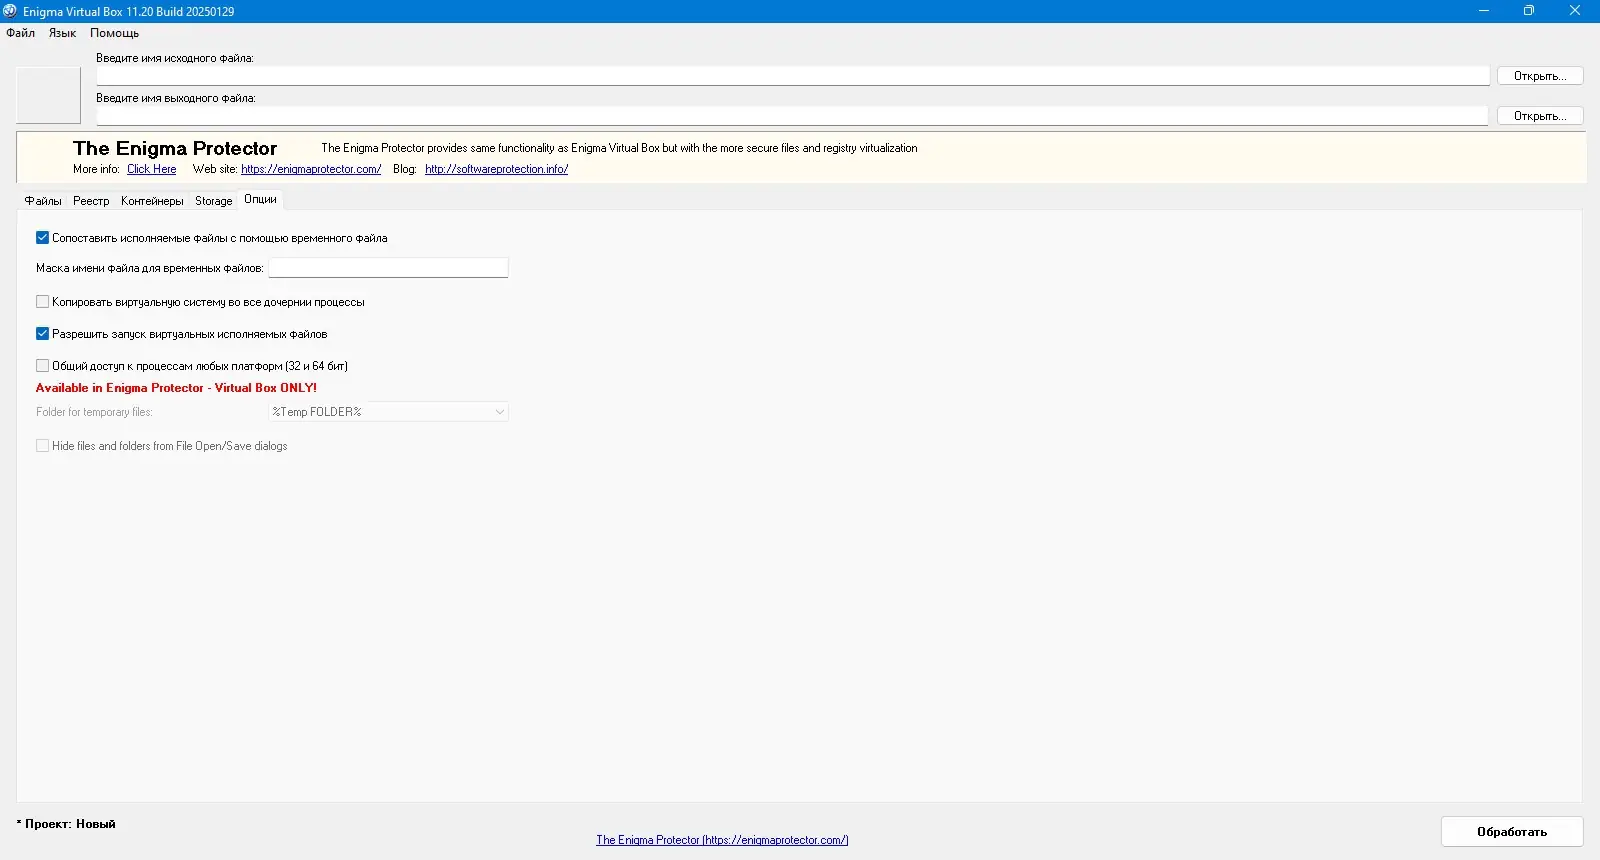Click the output file name field
The height and width of the screenshot is (860, 1600).
[x=792, y=116]
